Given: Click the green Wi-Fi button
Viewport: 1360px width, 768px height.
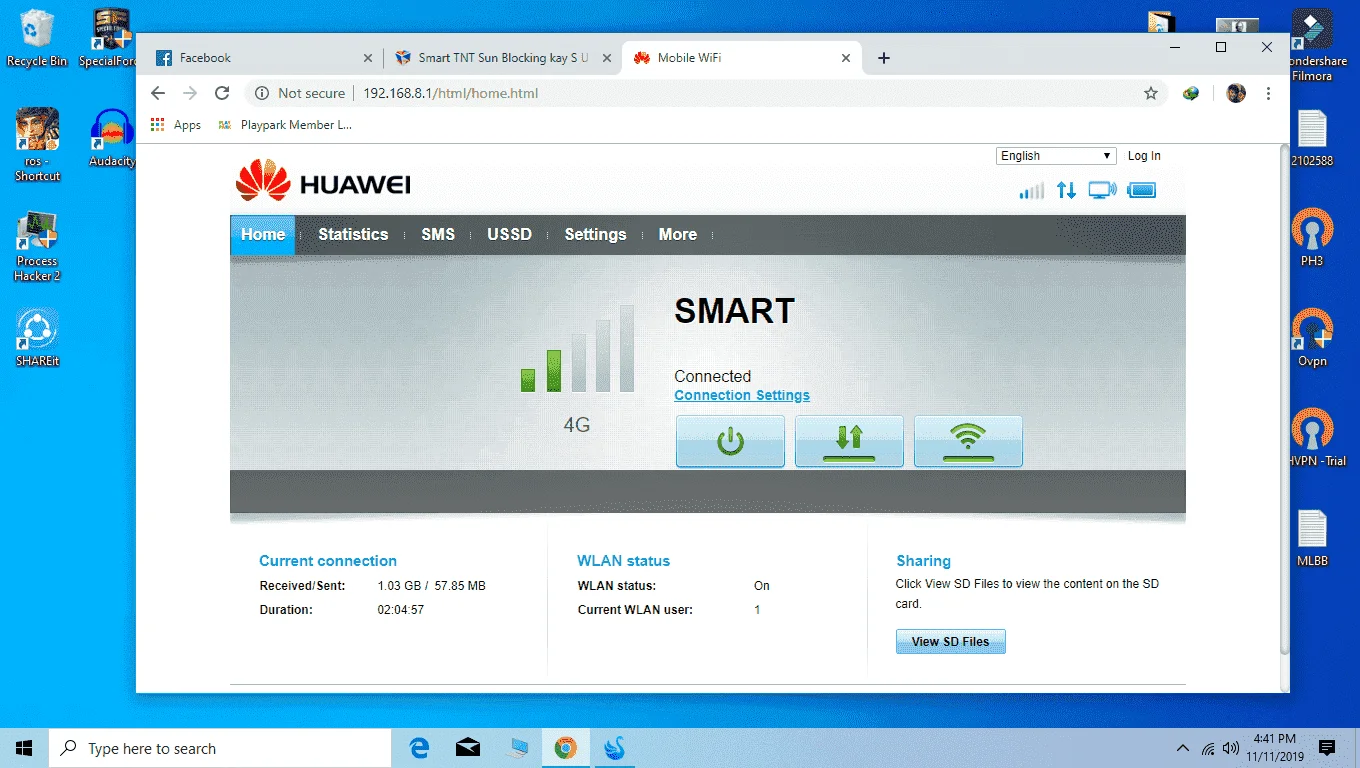Looking at the screenshot, I should [968, 441].
